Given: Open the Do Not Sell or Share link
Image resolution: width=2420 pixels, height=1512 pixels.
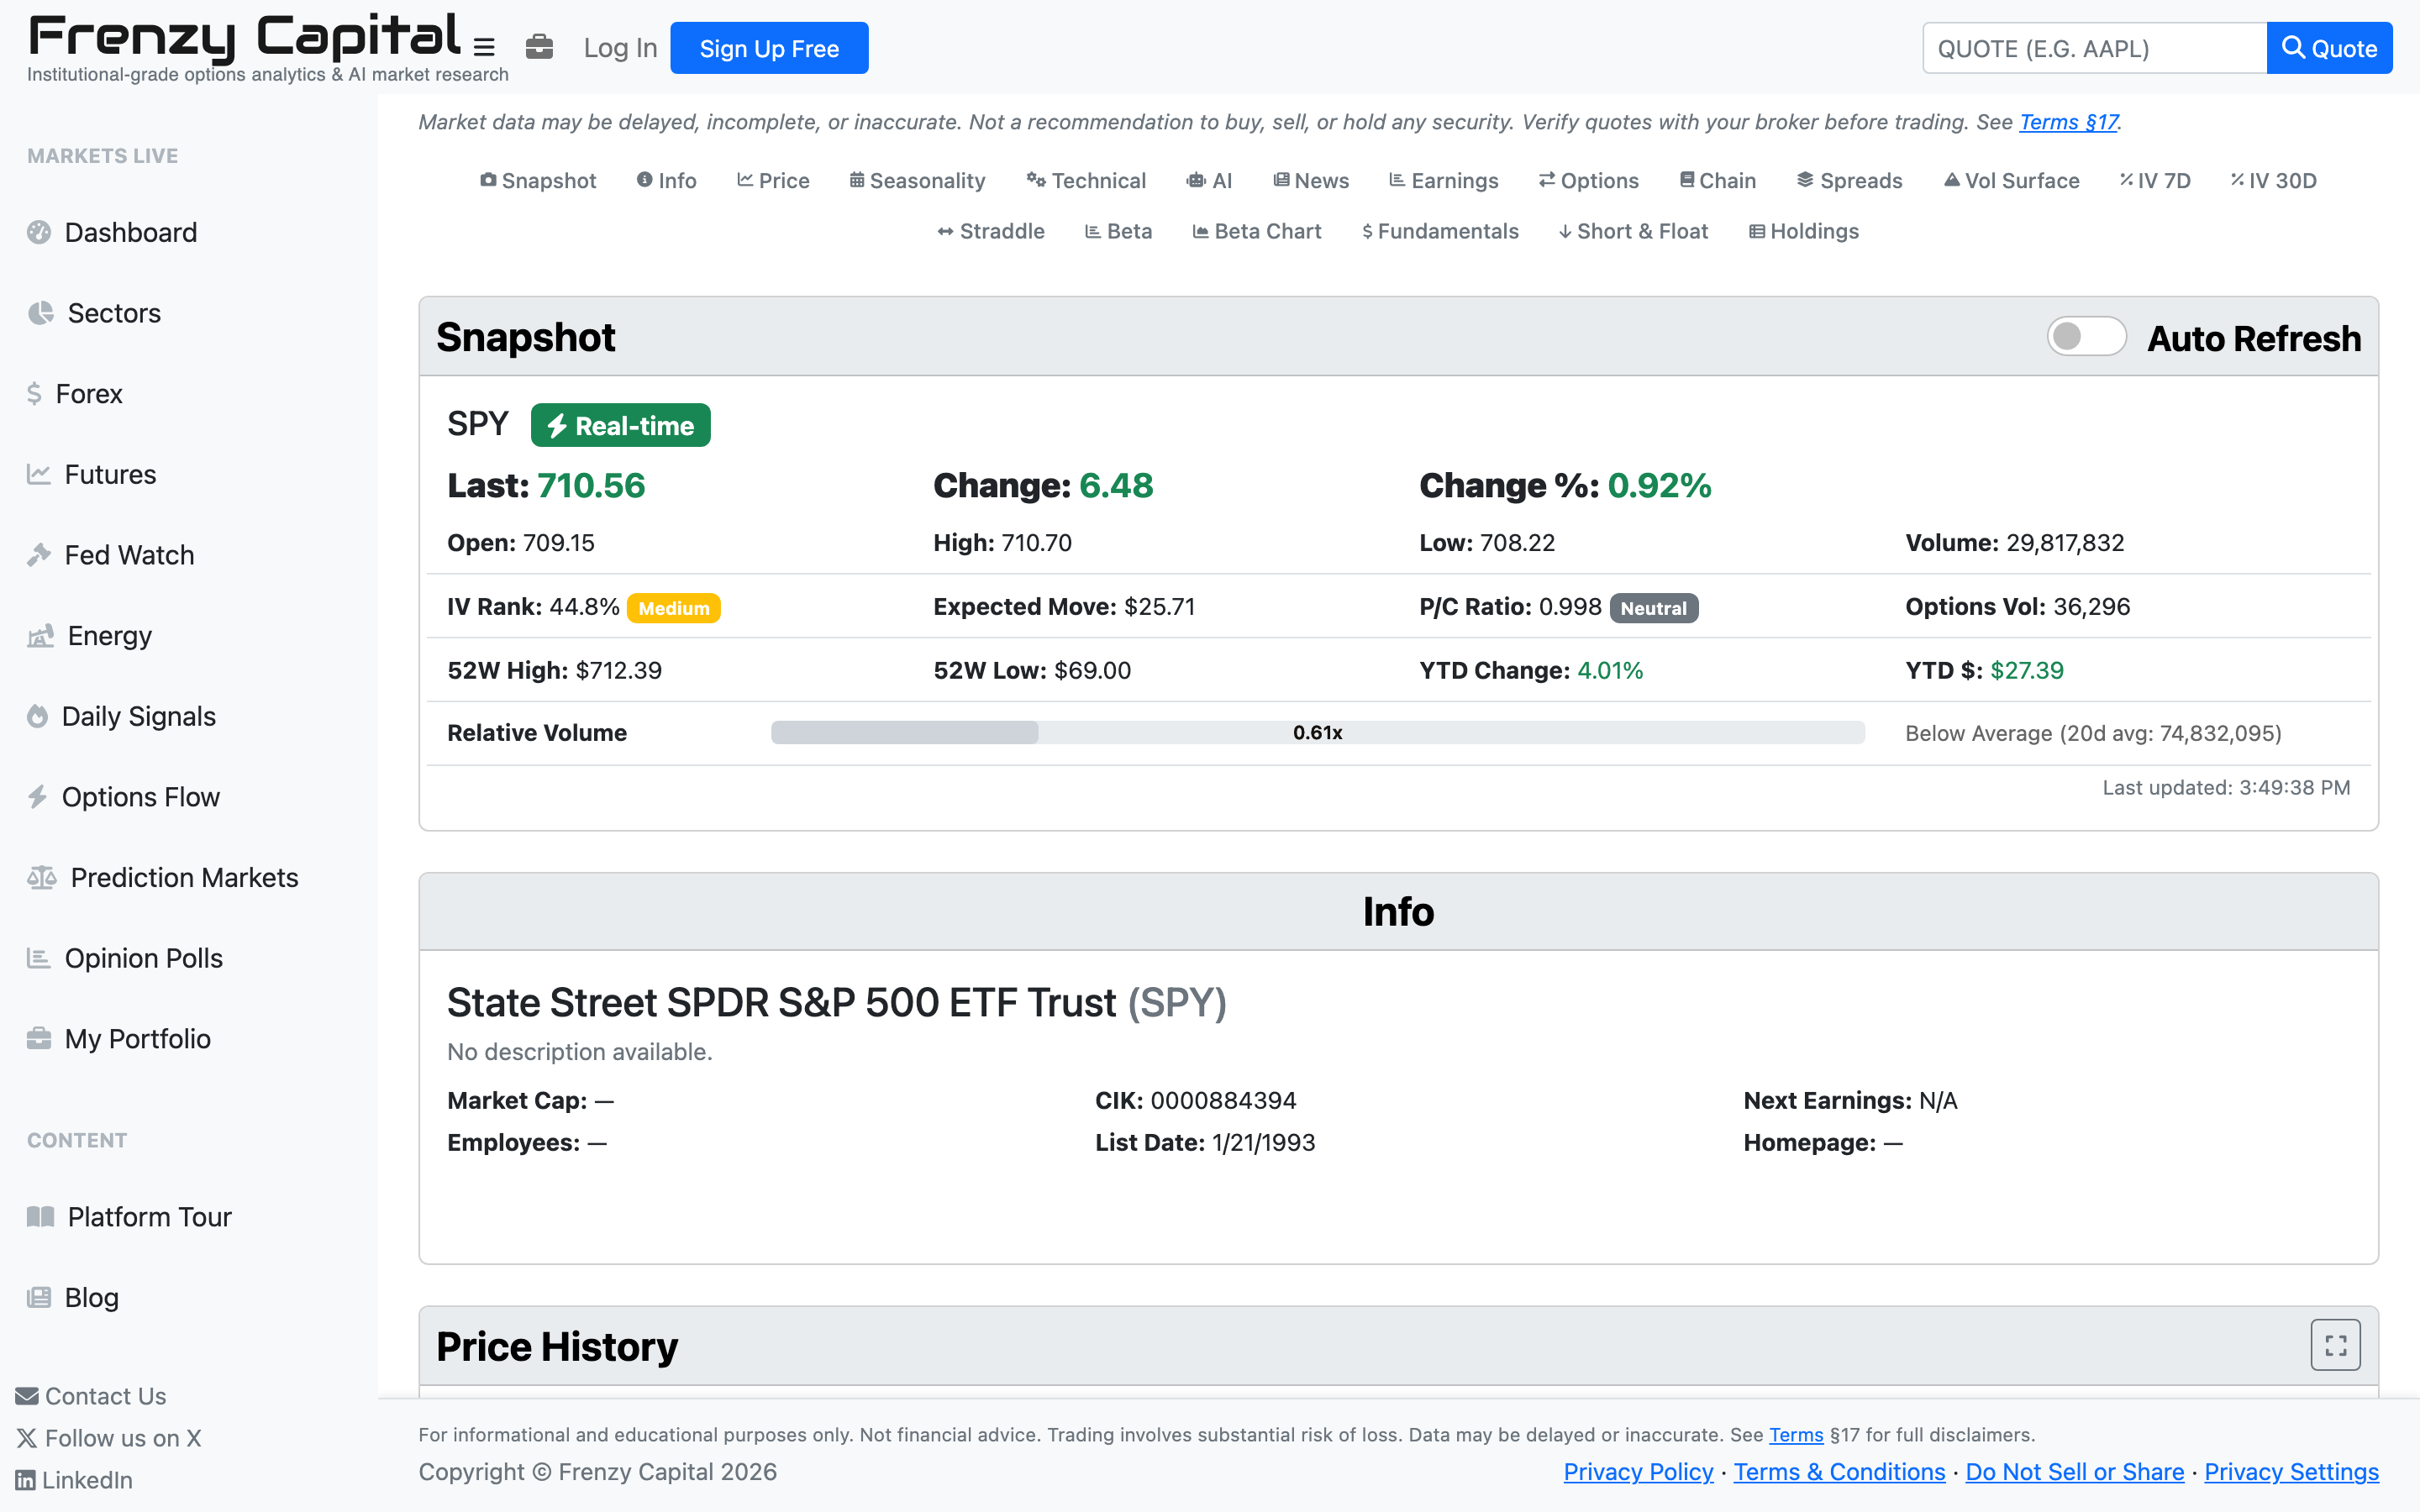Looking at the screenshot, I should tap(2075, 1472).
